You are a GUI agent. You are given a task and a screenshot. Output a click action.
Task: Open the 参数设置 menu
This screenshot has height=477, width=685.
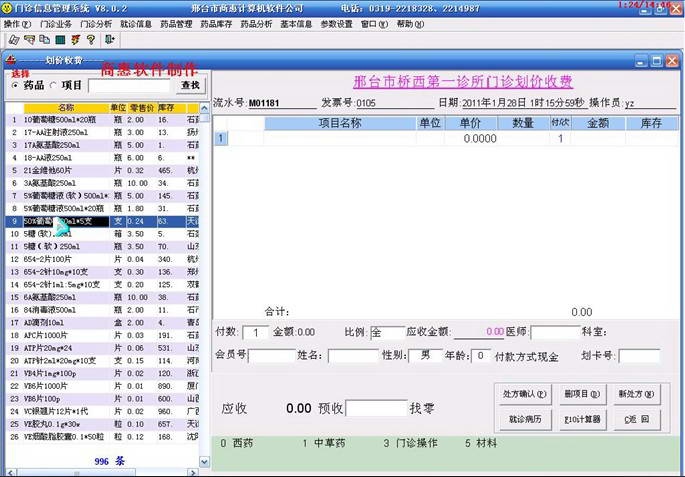tap(336, 24)
